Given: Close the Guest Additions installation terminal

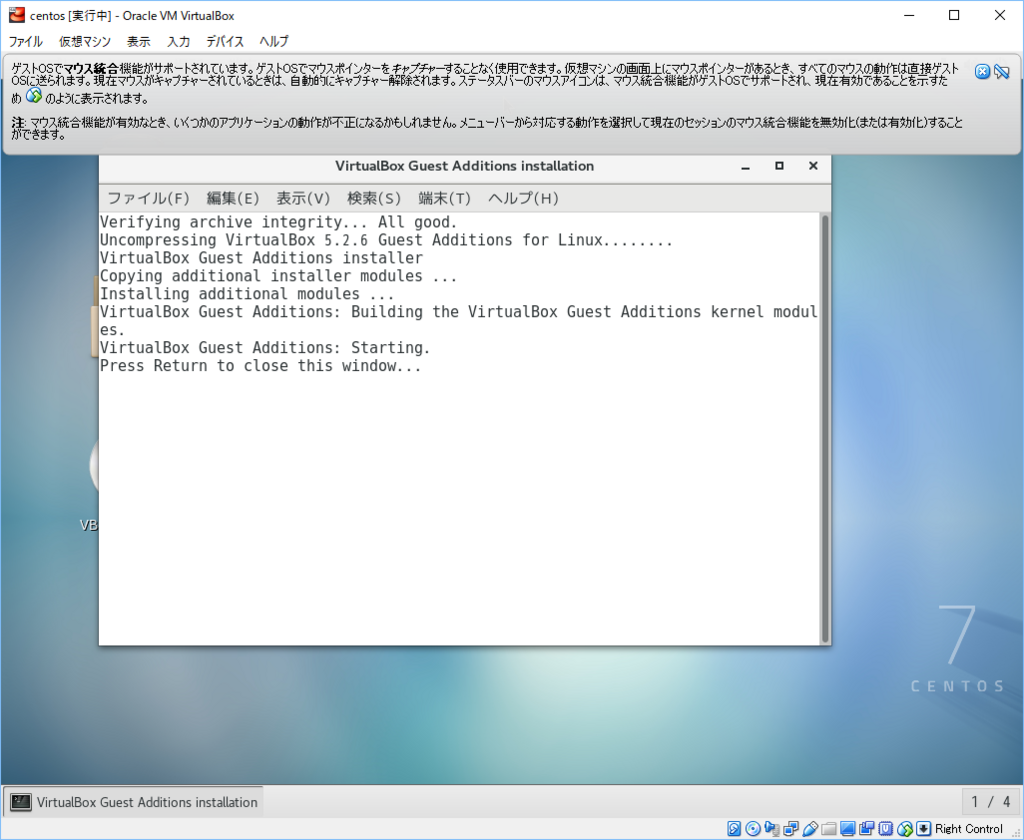Looking at the screenshot, I should tap(813, 166).
